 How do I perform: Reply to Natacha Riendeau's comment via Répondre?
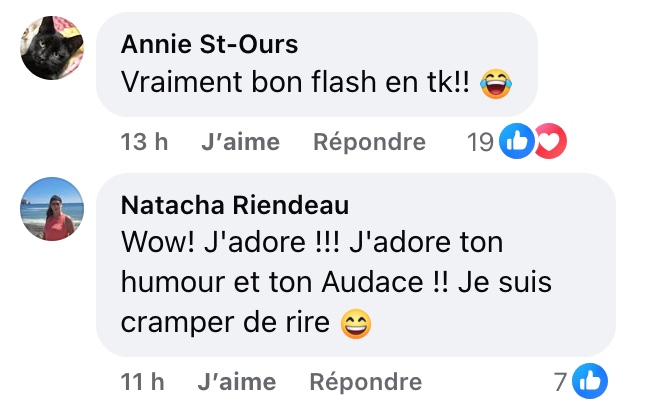(366, 381)
